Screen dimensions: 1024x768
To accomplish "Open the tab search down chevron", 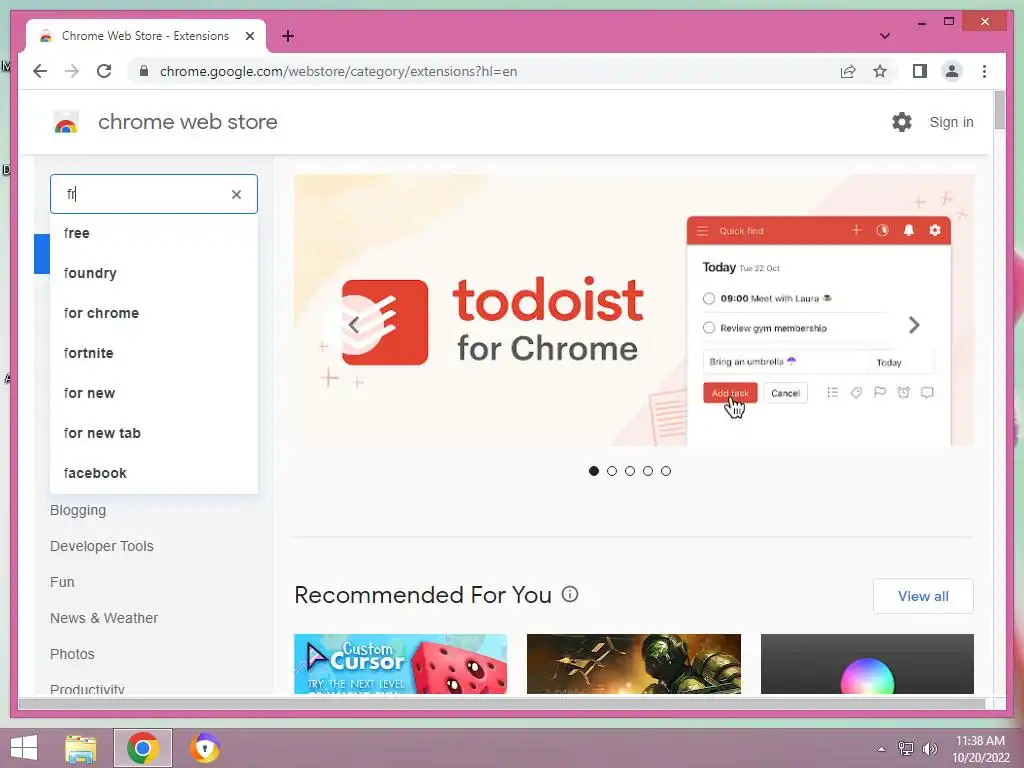I will pyautogui.click(x=884, y=36).
